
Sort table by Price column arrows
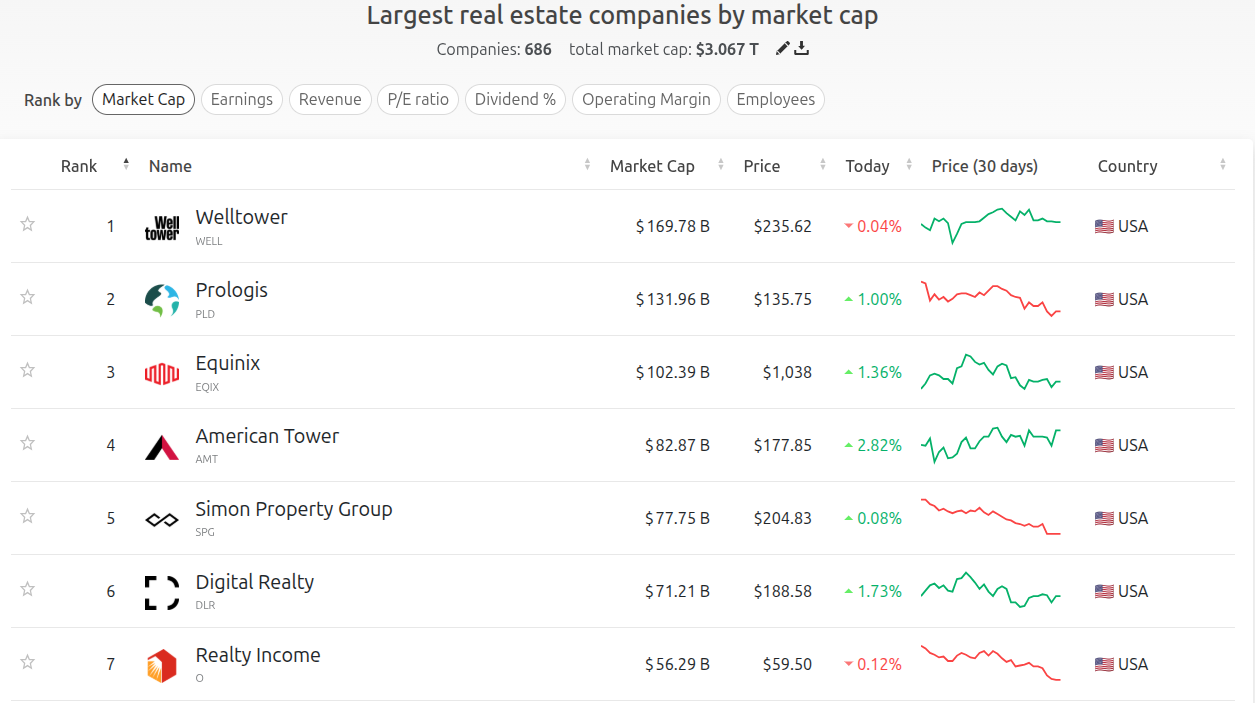[822, 165]
